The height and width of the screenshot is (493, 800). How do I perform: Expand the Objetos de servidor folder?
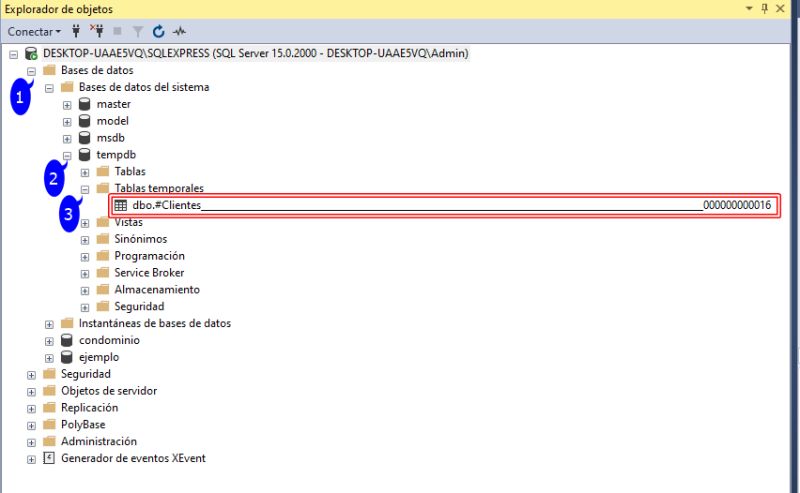(32, 391)
